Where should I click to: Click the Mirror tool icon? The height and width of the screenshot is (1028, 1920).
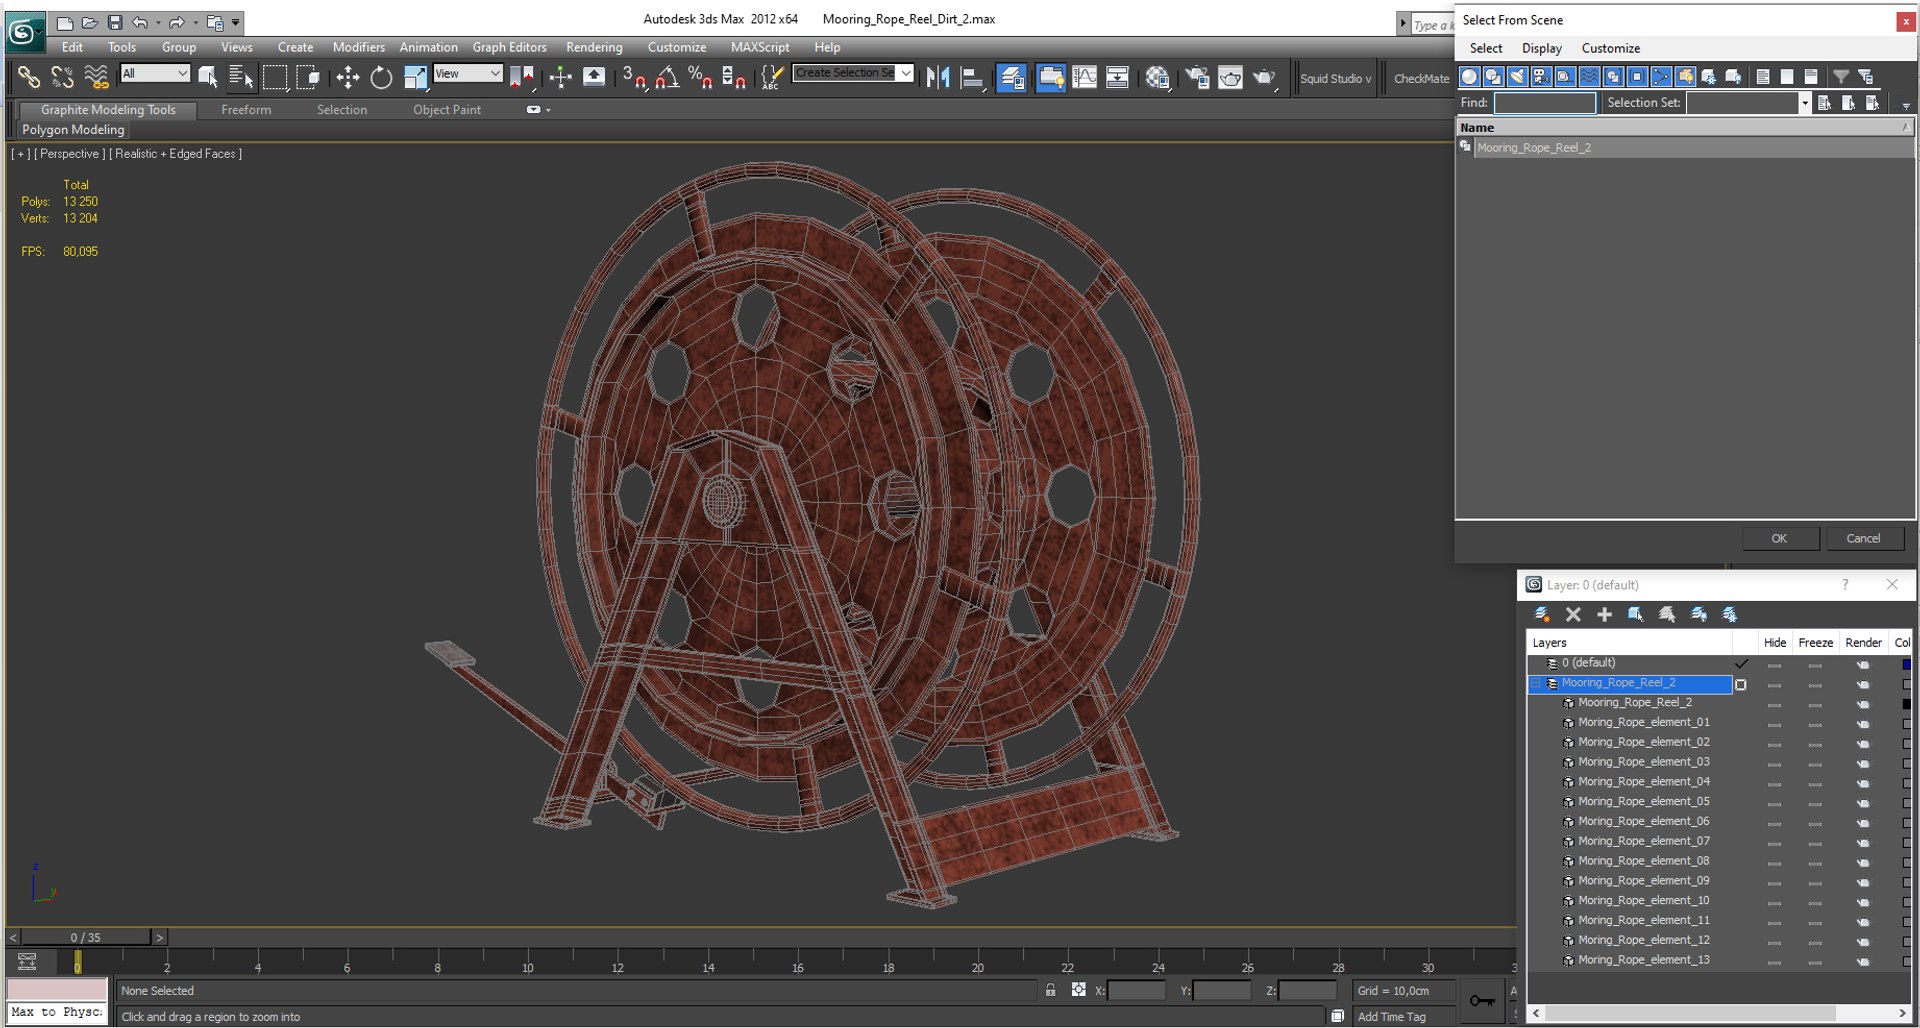click(x=937, y=77)
